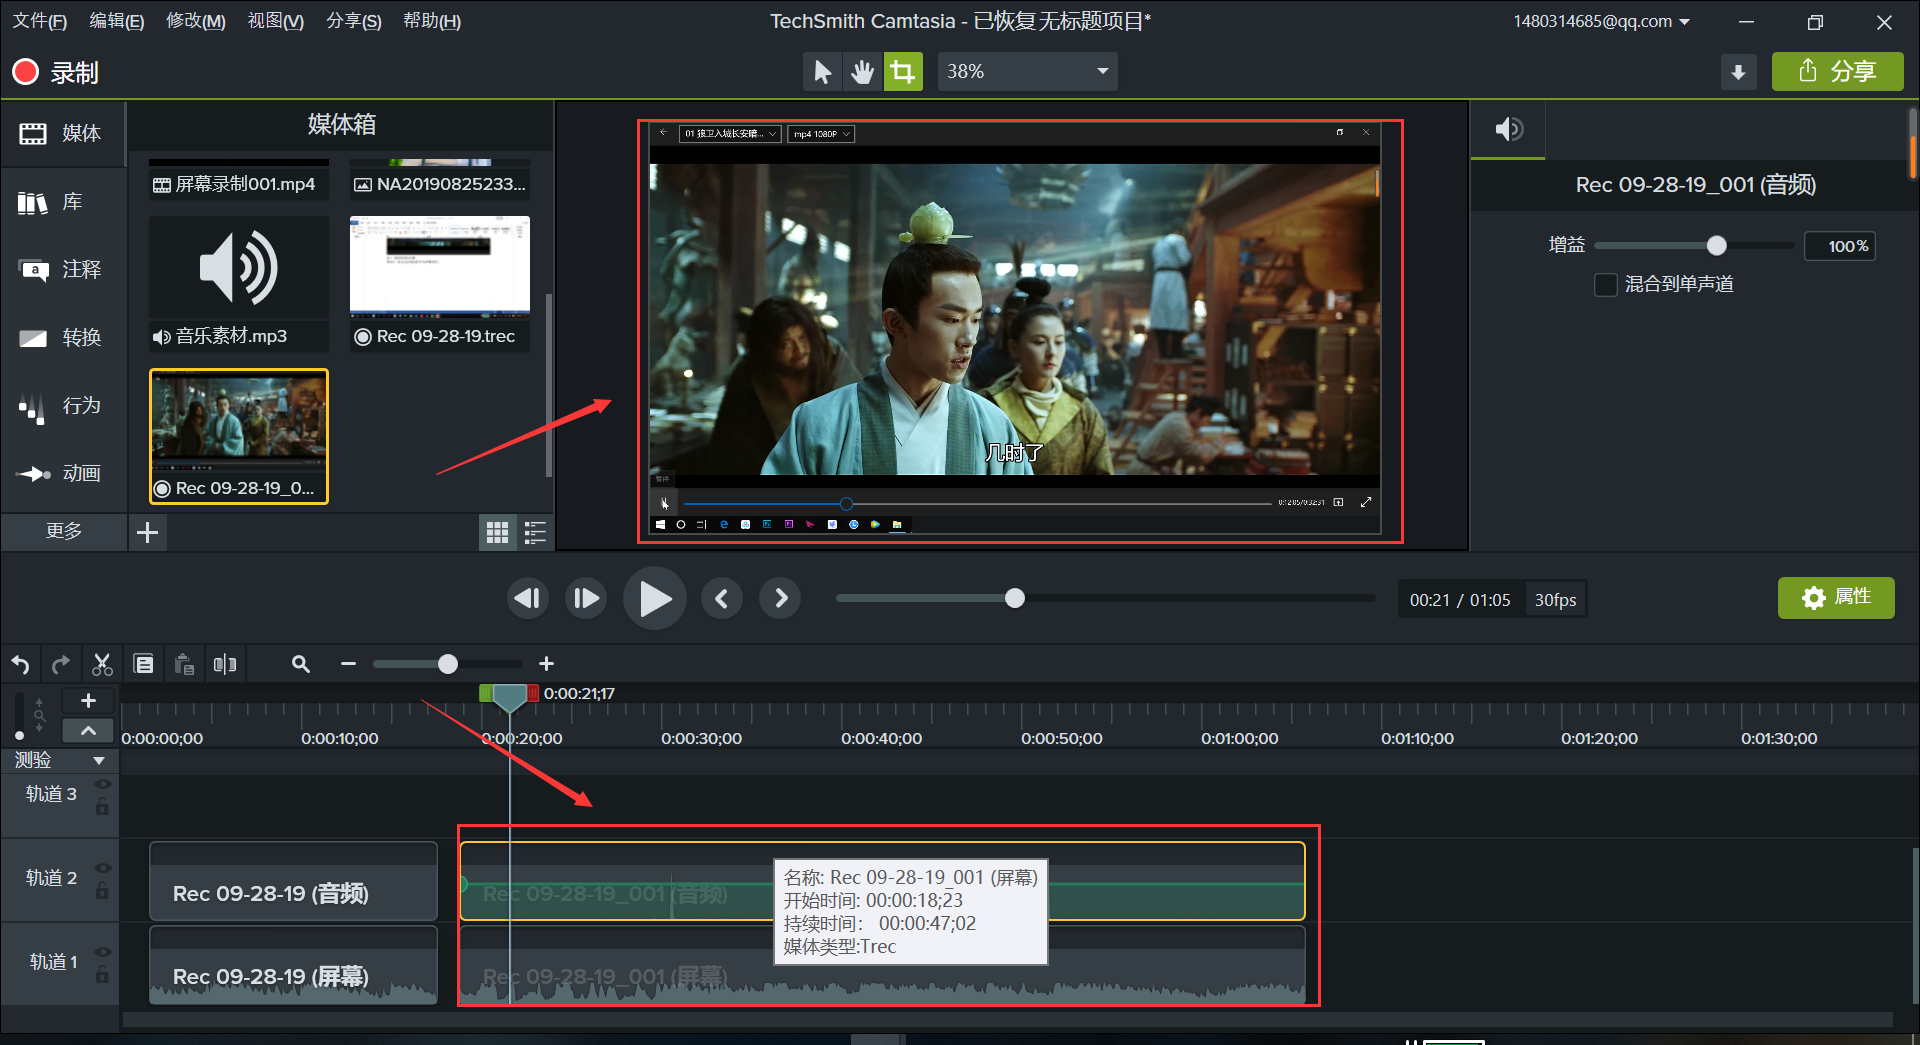Click the large Play button
The width and height of the screenshot is (1920, 1045).
click(x=654, y=598)
